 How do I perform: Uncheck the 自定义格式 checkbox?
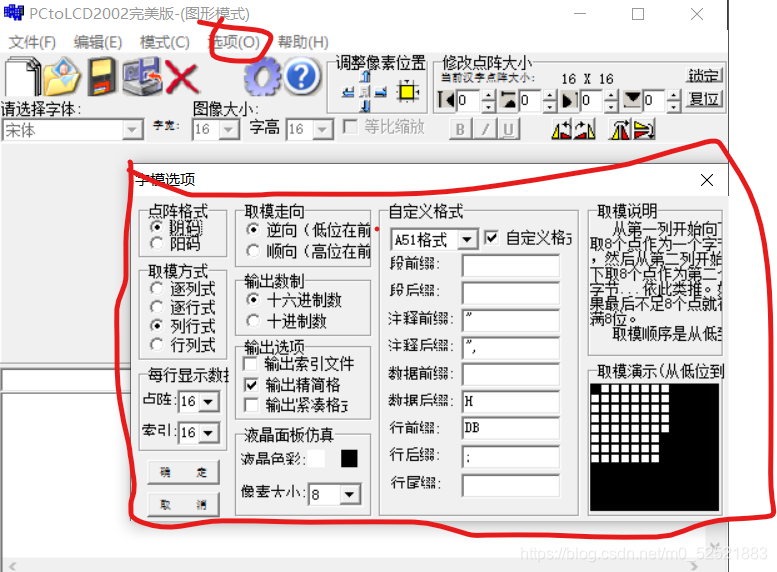[x=491, y=238]
